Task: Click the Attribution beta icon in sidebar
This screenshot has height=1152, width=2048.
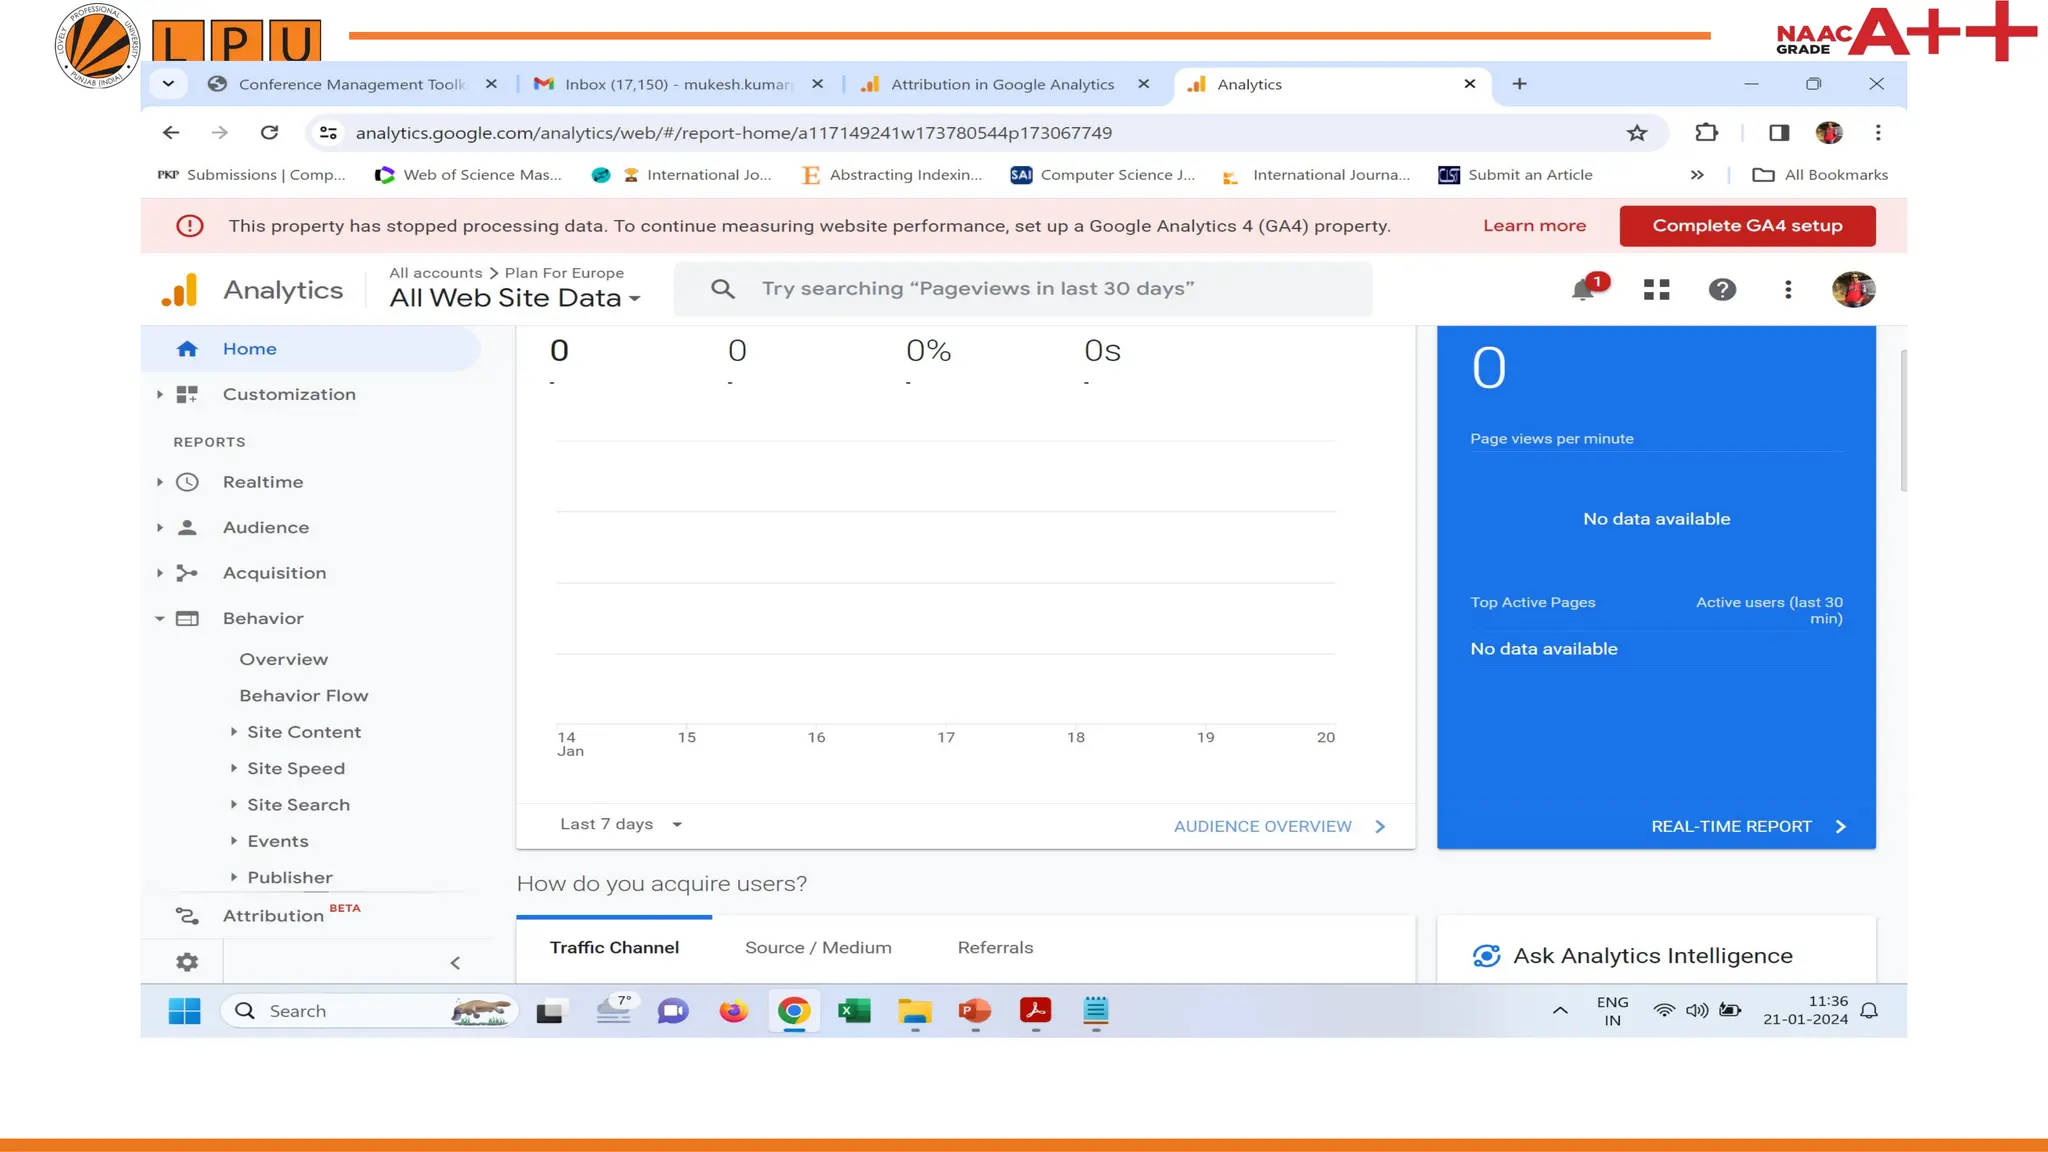Action: click(187, 916)
